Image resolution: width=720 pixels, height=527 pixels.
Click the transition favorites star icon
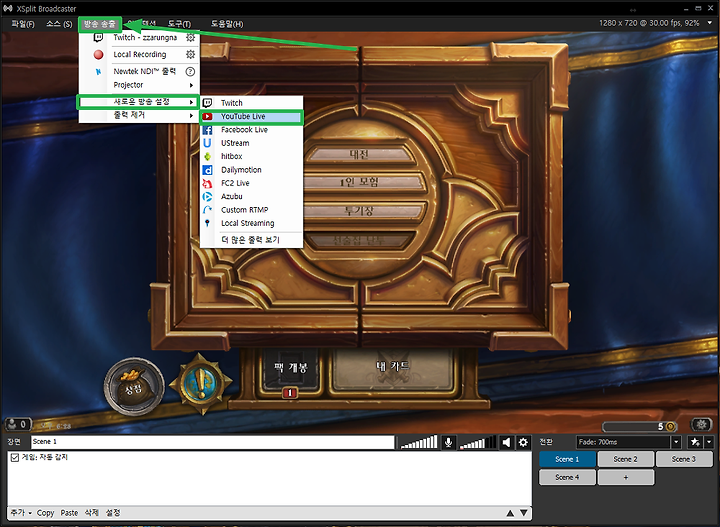pyautogui.click(x=695, y=442)
